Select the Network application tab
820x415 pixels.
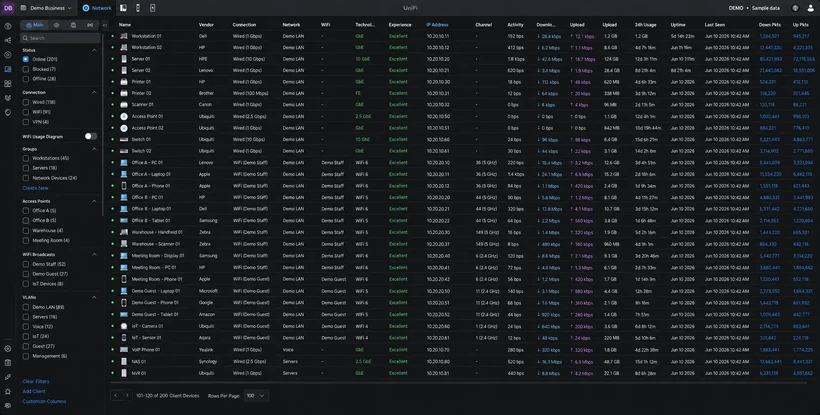[x=97, y=8]
